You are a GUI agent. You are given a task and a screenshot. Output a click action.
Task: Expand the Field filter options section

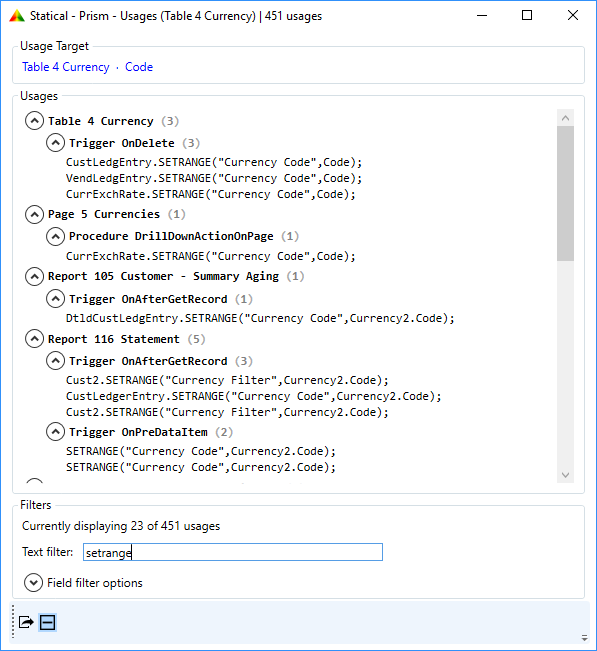pyautogui.click(x=33, y=582)
